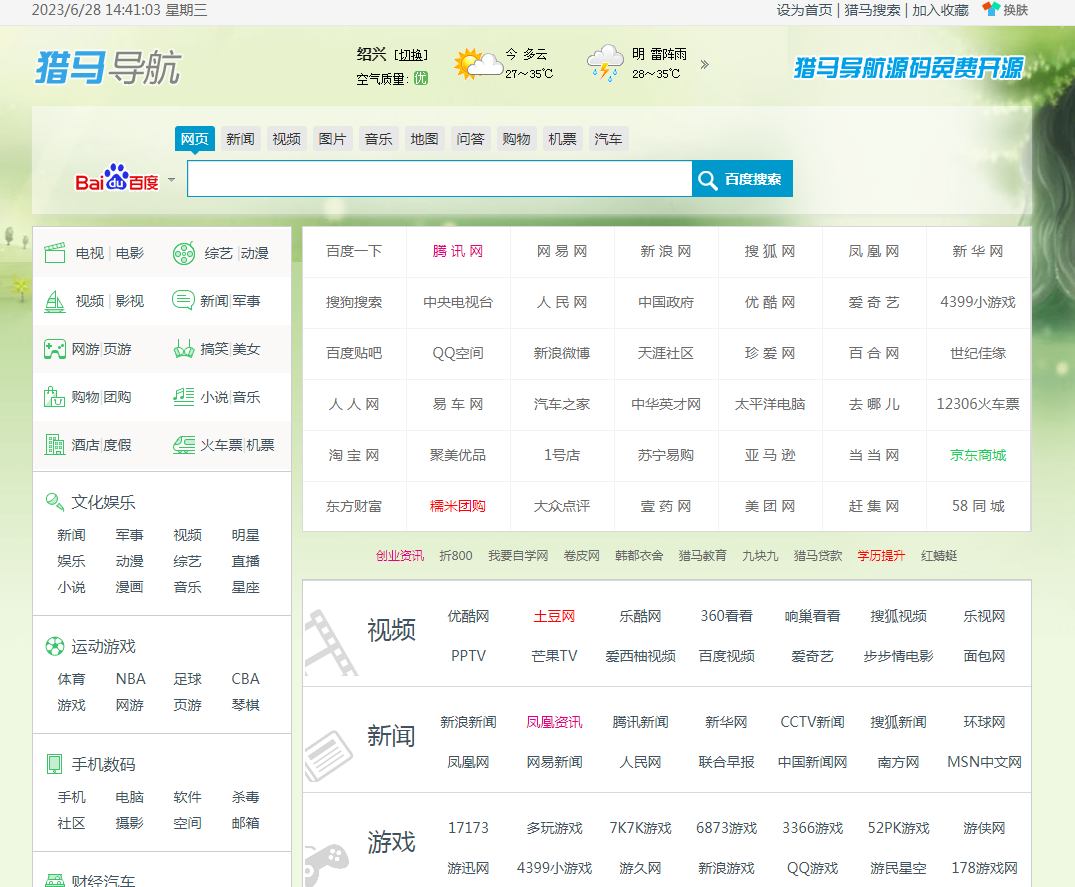Open the 爱奇艺 link in main grid
The image size is (1075, 887).
873,302
